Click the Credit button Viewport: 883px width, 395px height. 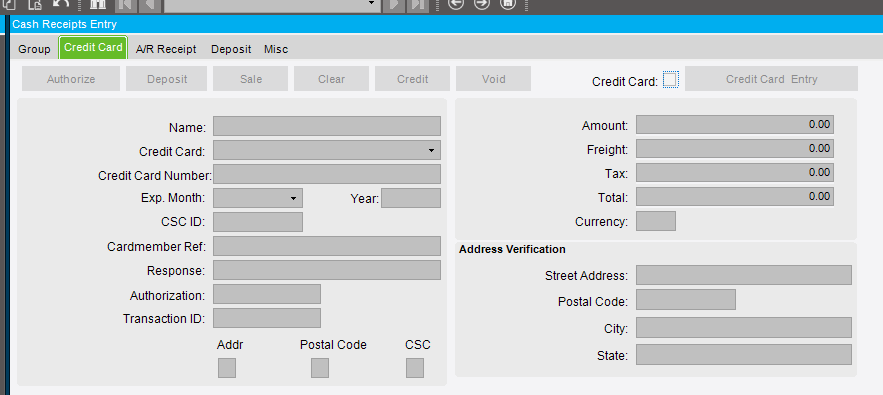pyautogui.click(x=412, y=79)
